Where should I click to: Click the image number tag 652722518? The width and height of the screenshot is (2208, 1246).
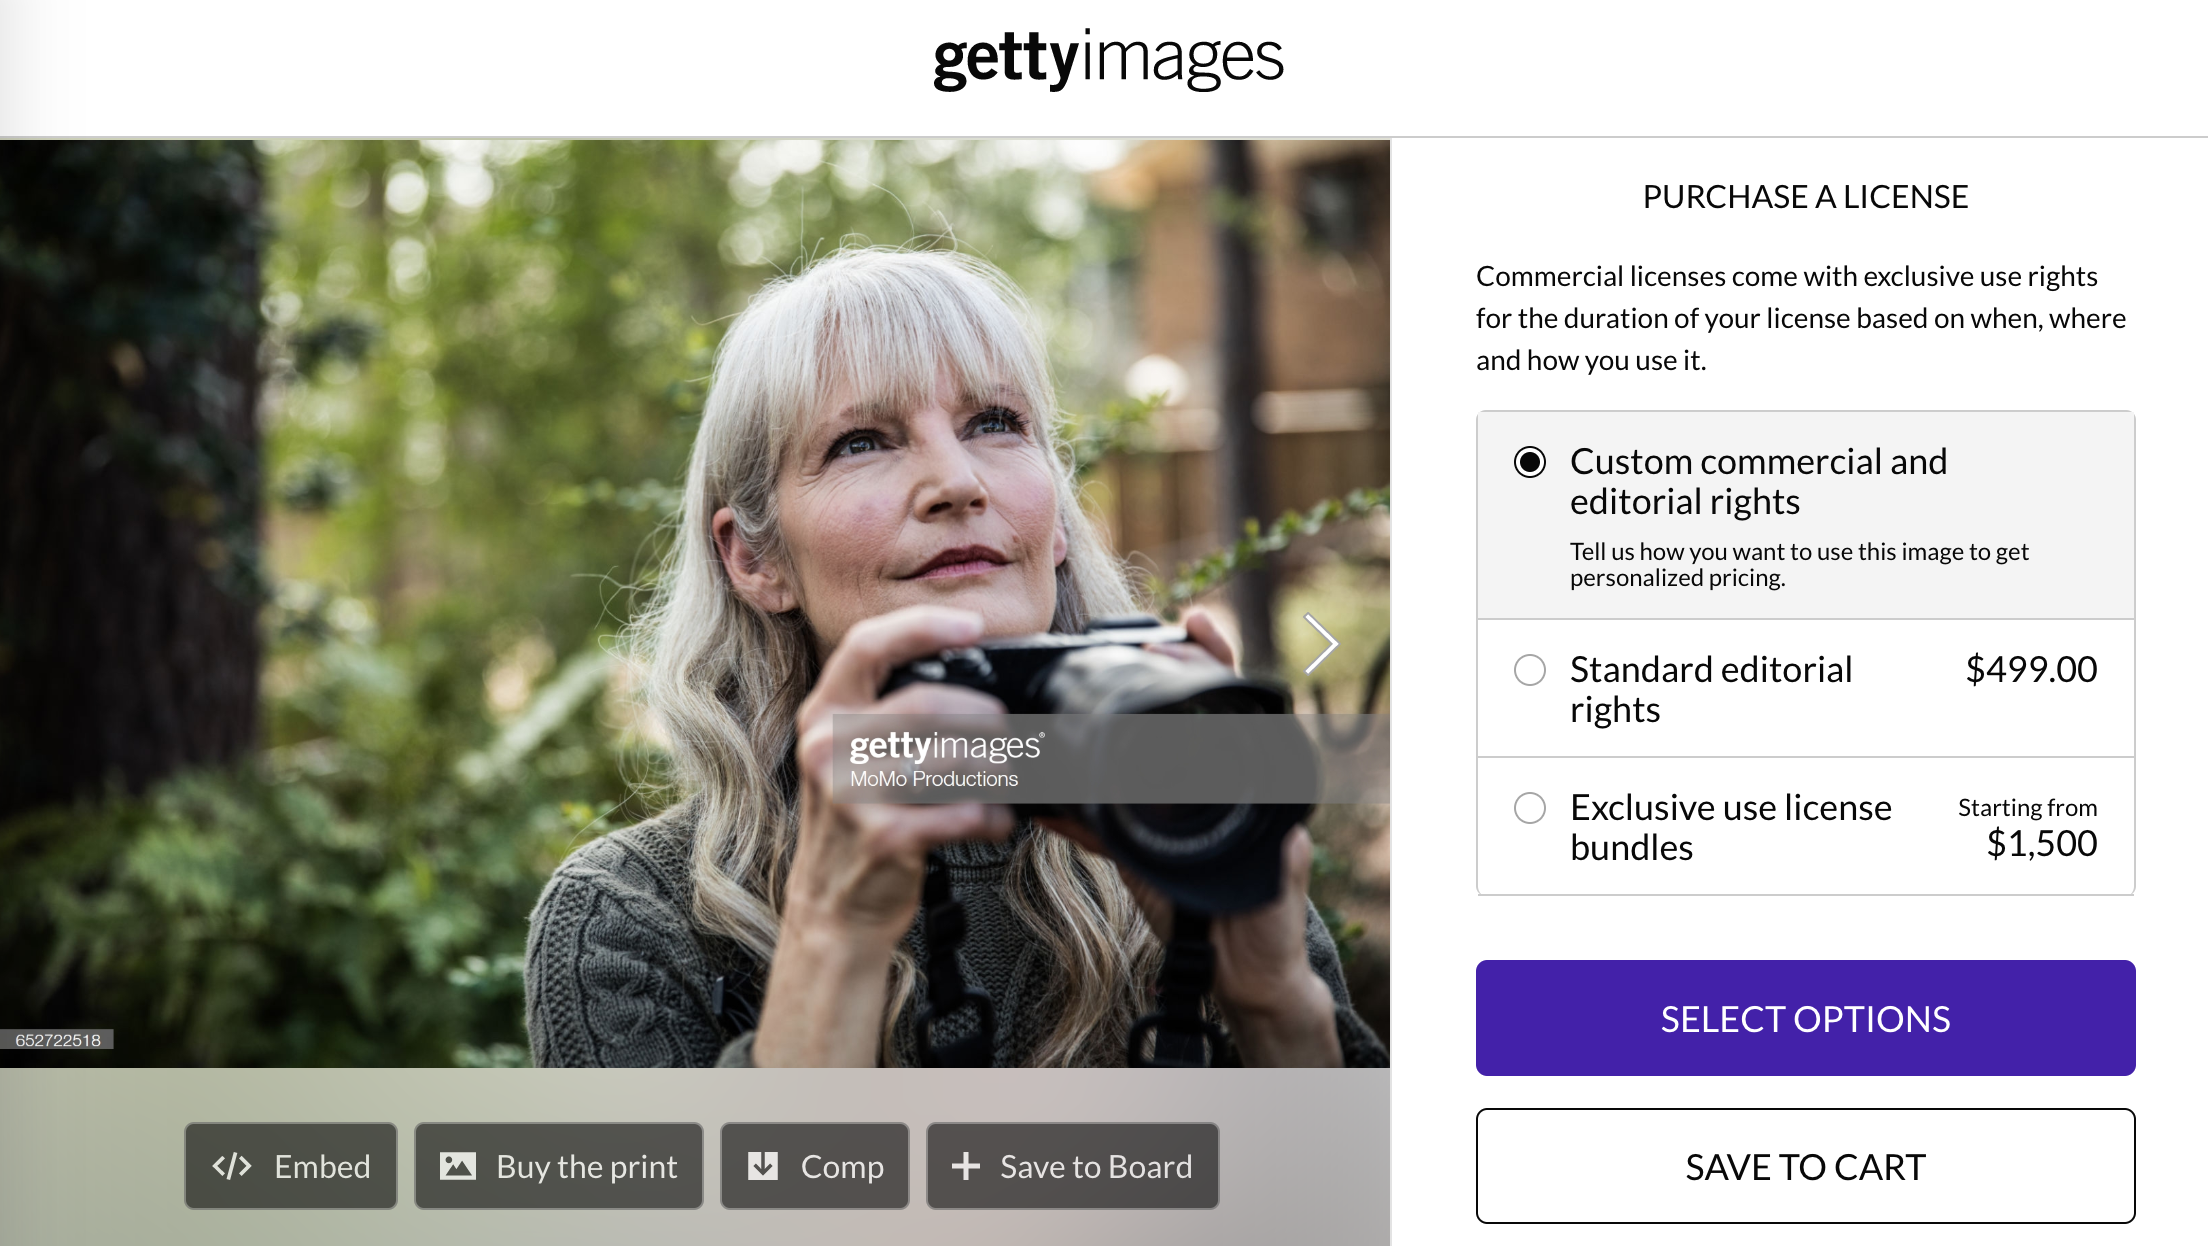tap(56, 1040)
